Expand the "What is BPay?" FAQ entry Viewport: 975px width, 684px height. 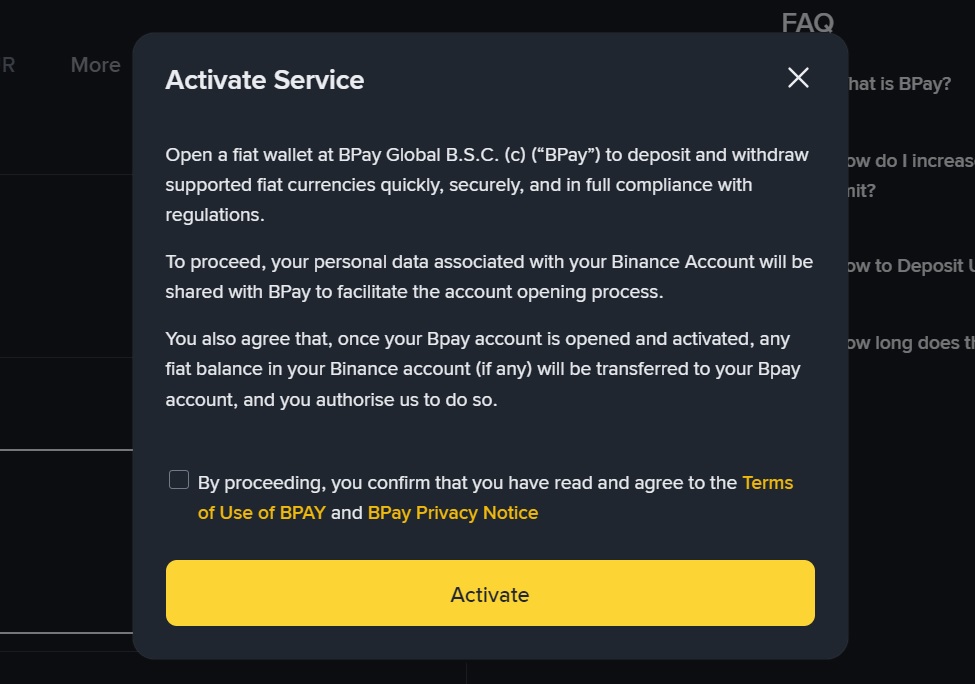click(x=899, y=84)
